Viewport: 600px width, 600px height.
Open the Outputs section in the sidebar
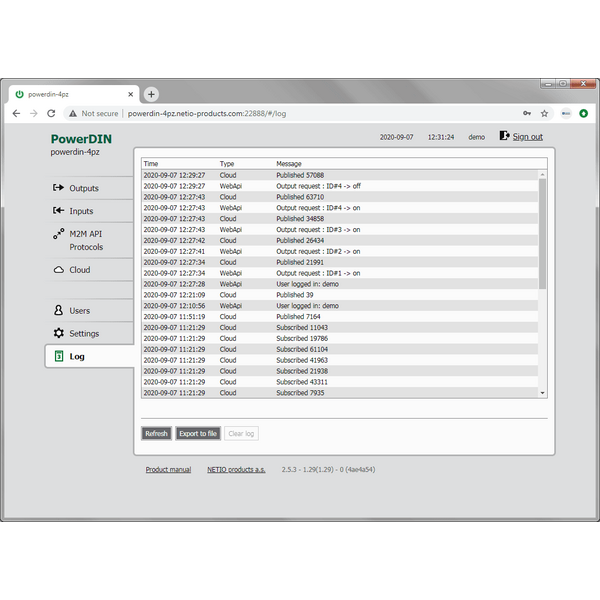[x=83, y=188]
